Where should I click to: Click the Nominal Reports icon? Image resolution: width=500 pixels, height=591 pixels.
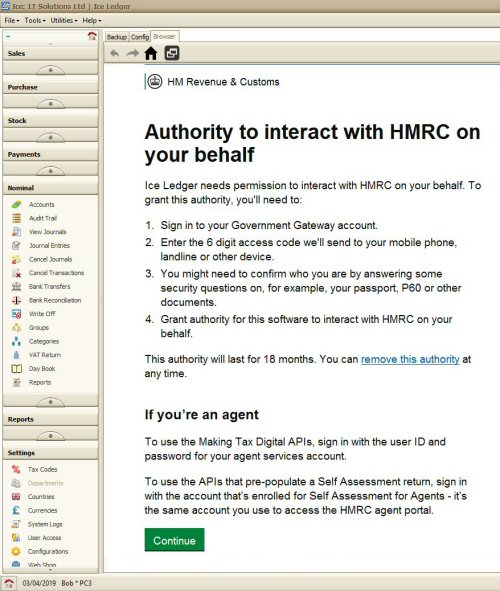coord(16,383)
